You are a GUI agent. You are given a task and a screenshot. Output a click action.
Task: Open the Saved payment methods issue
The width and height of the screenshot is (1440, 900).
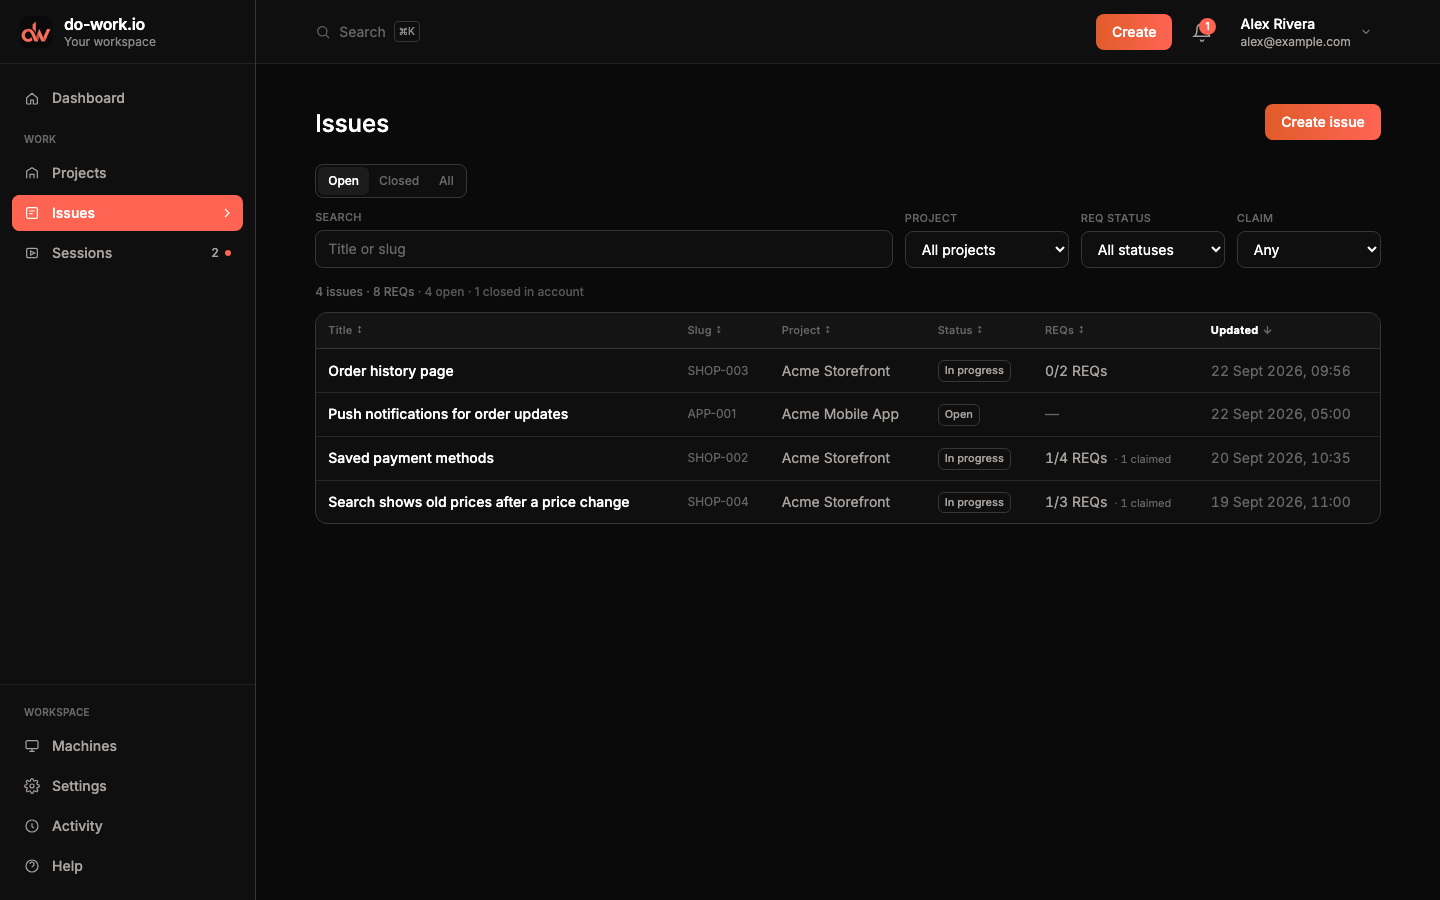pyautogui.click(x=411, y=458)
